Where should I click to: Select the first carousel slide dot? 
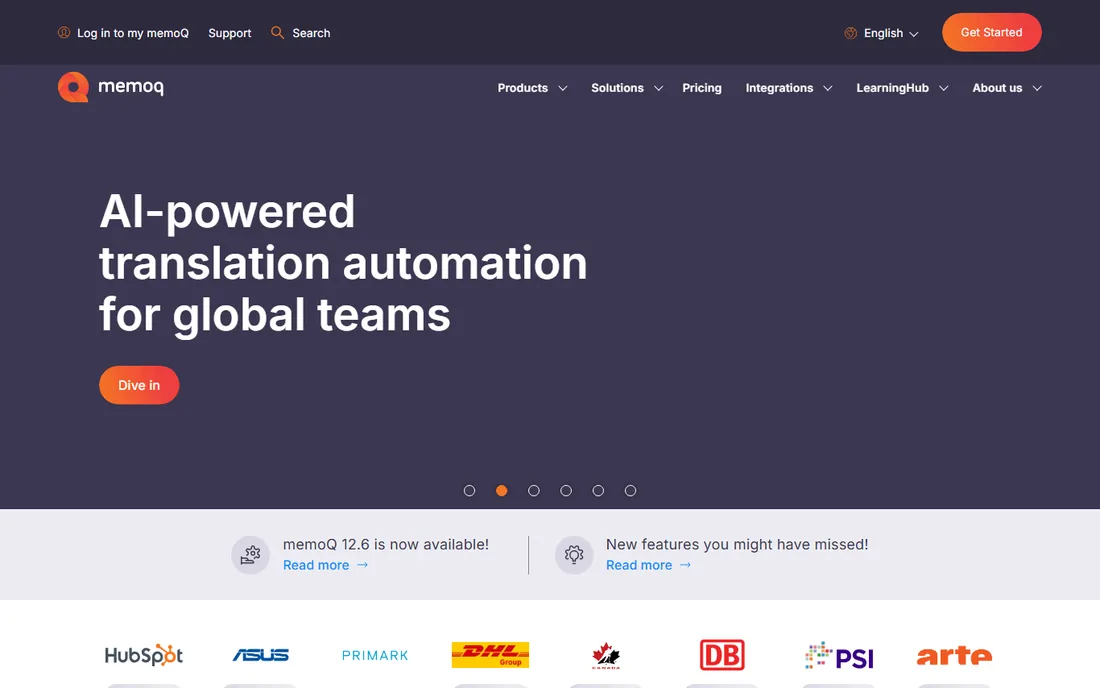click(x=469, y=491)
